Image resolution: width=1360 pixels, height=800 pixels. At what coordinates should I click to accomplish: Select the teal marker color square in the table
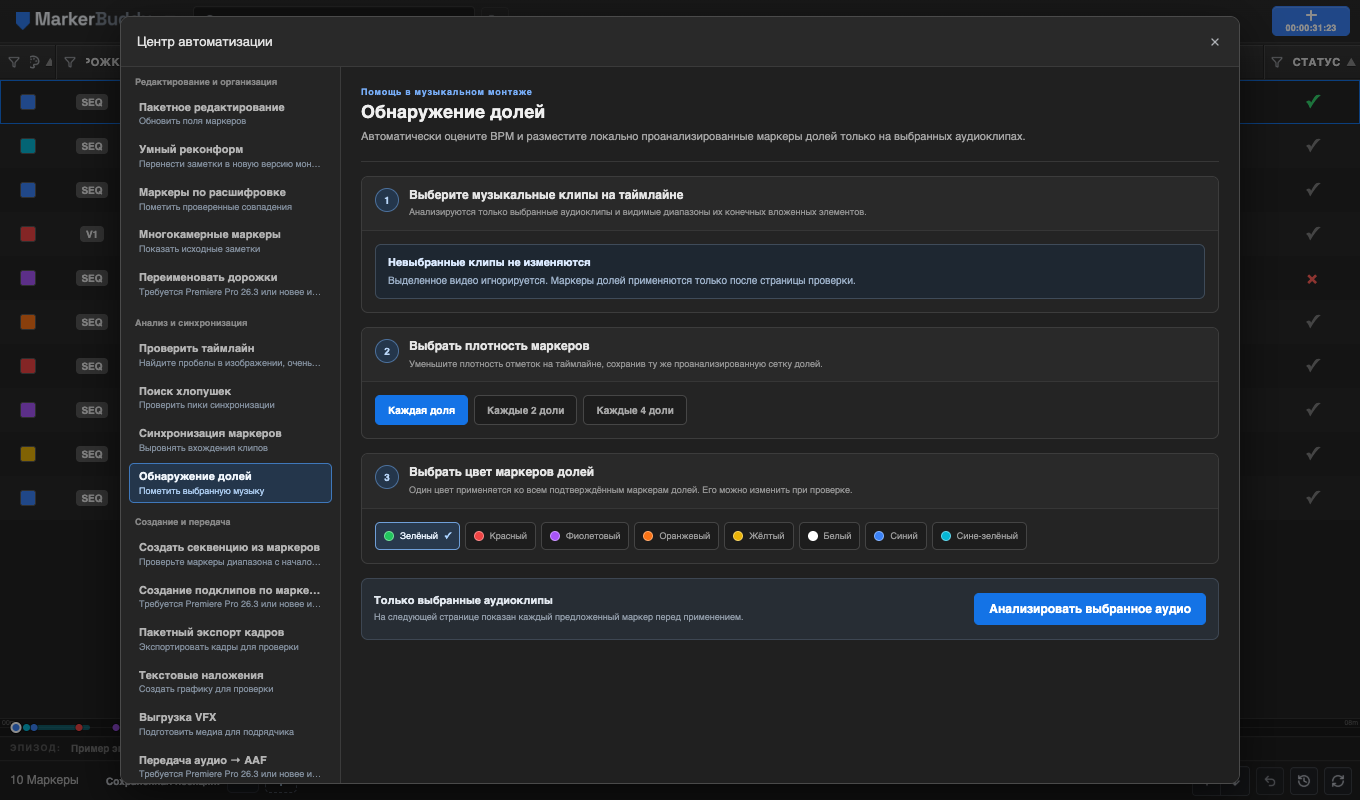28,146
